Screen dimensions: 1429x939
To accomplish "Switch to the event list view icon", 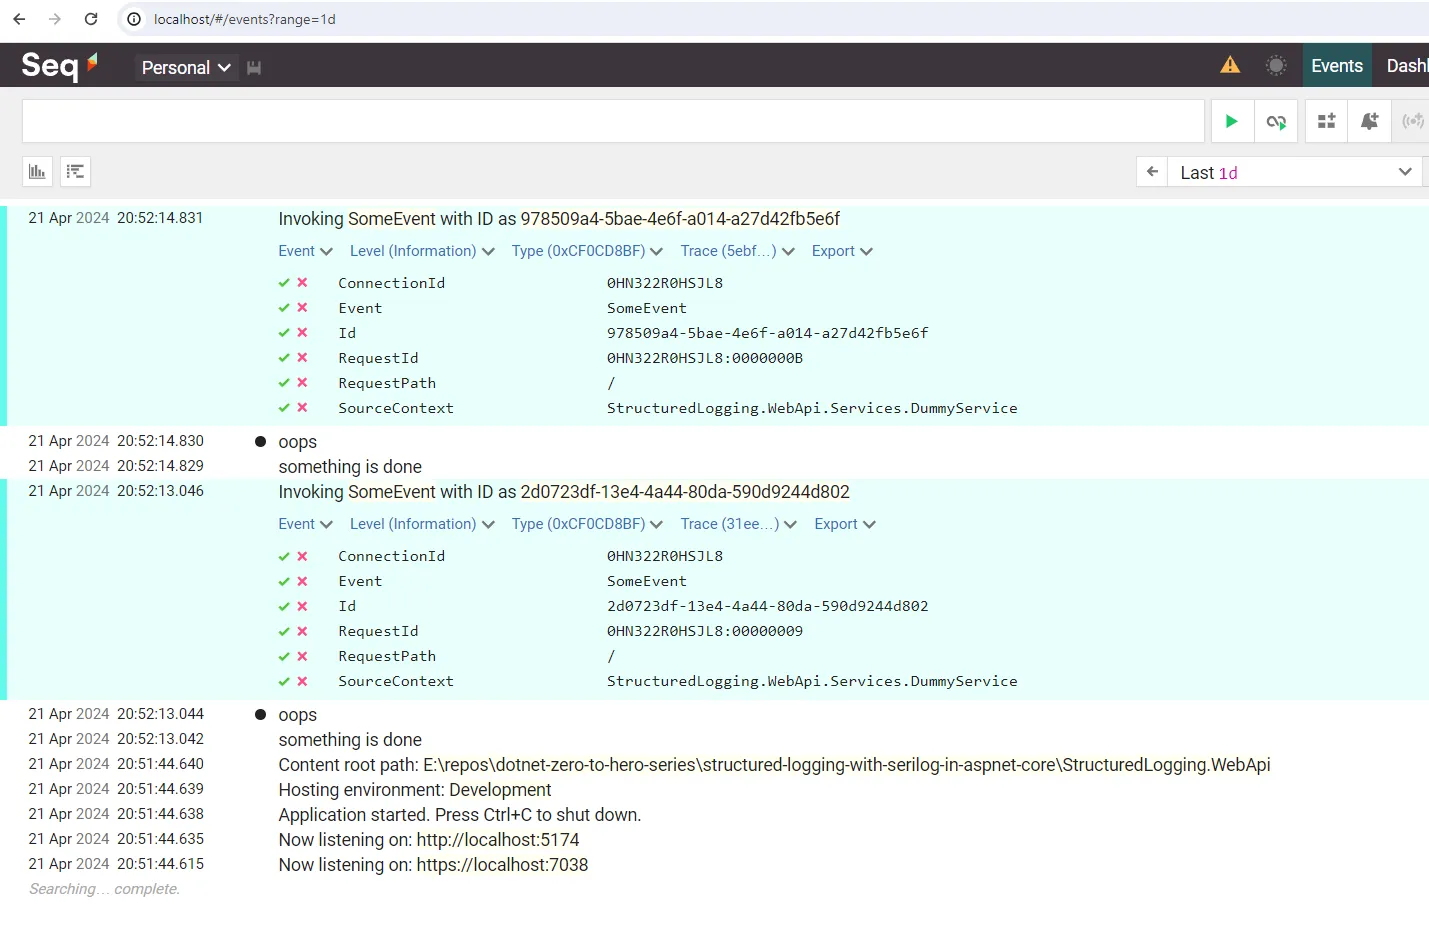I will pos(75,171).
